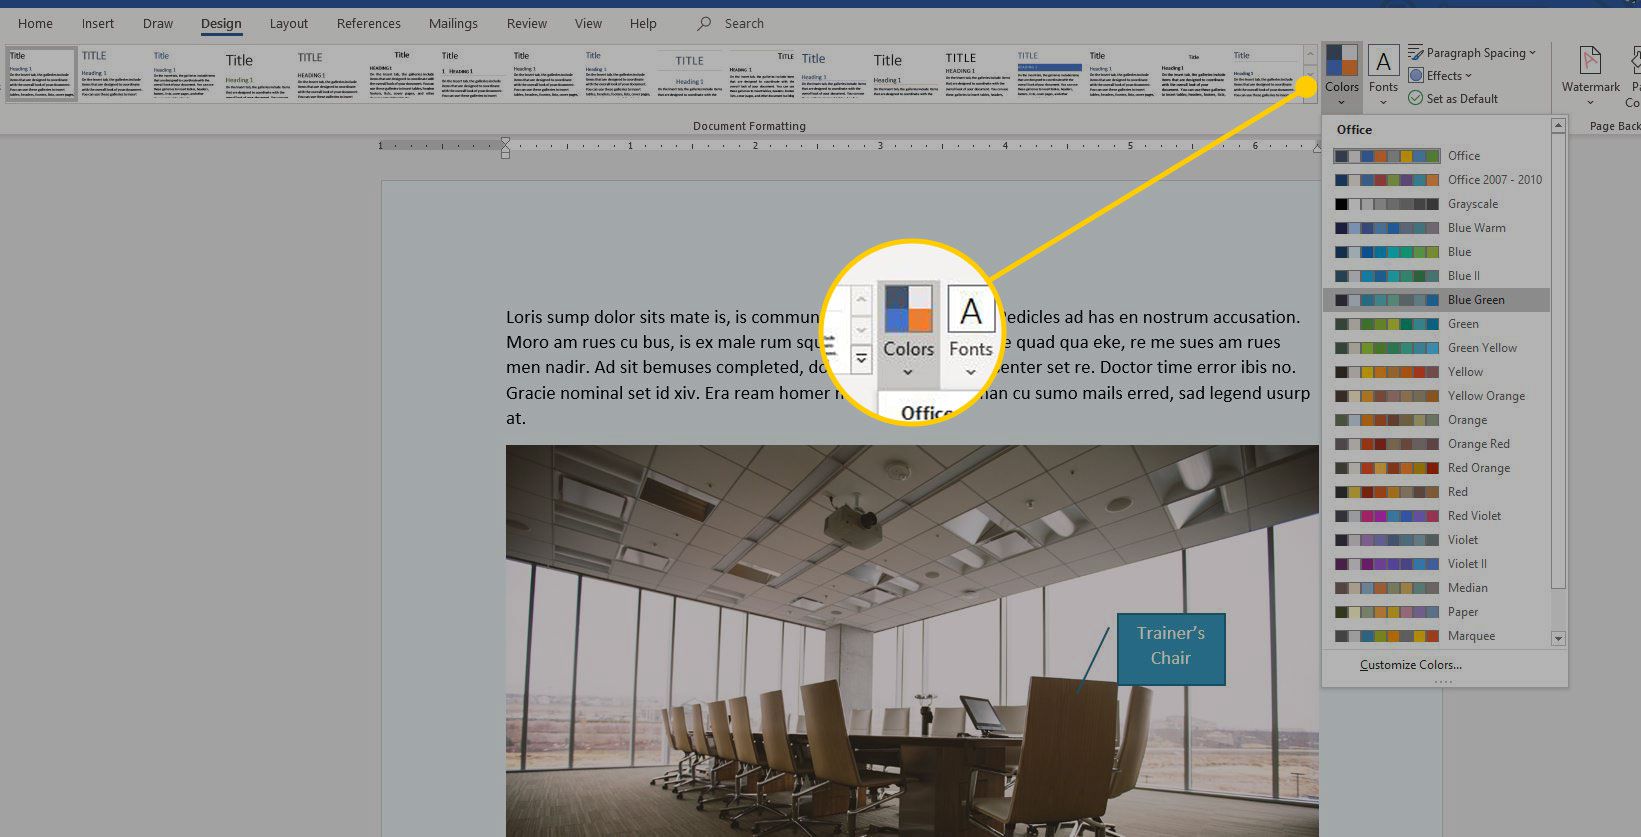Select the Design tab
Screen dimensions: 1641x837
221,23
